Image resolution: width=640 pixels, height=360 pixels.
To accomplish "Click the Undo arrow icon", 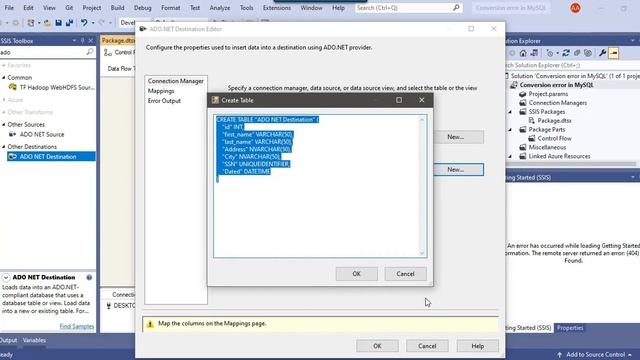I will 84,23.
